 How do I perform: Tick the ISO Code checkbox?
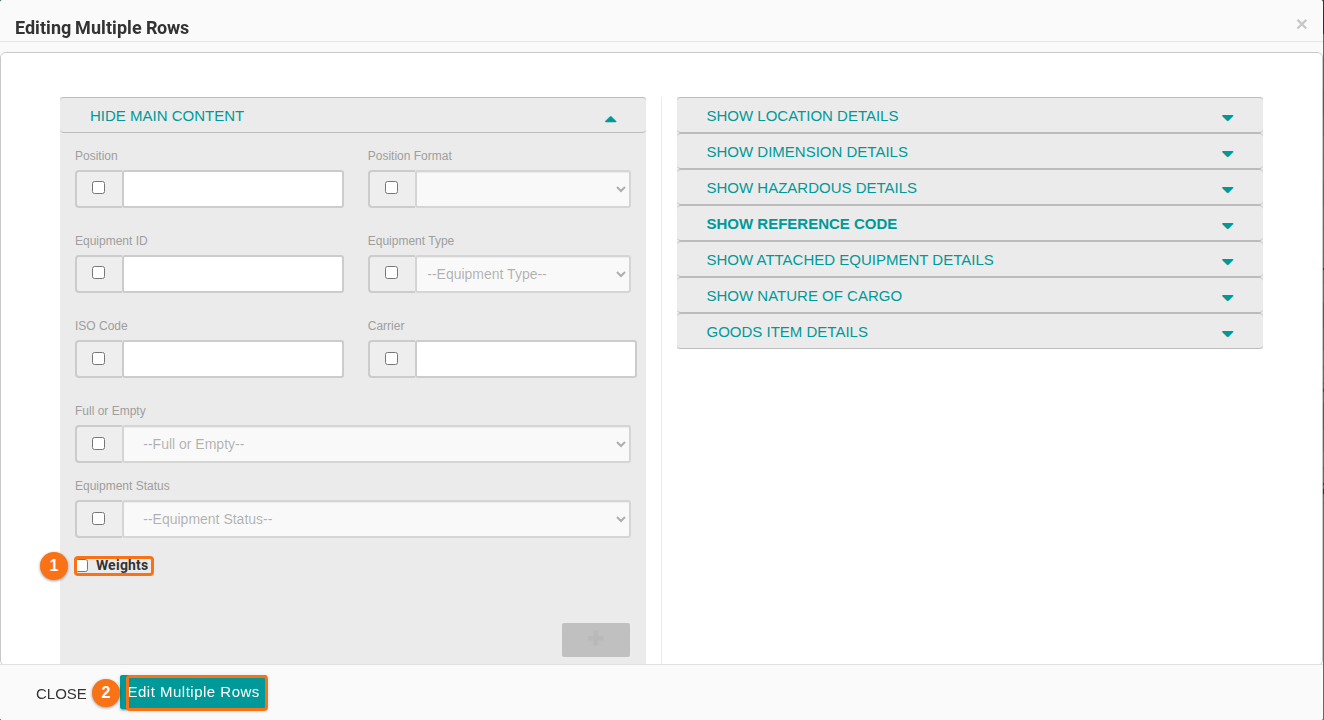98,358
